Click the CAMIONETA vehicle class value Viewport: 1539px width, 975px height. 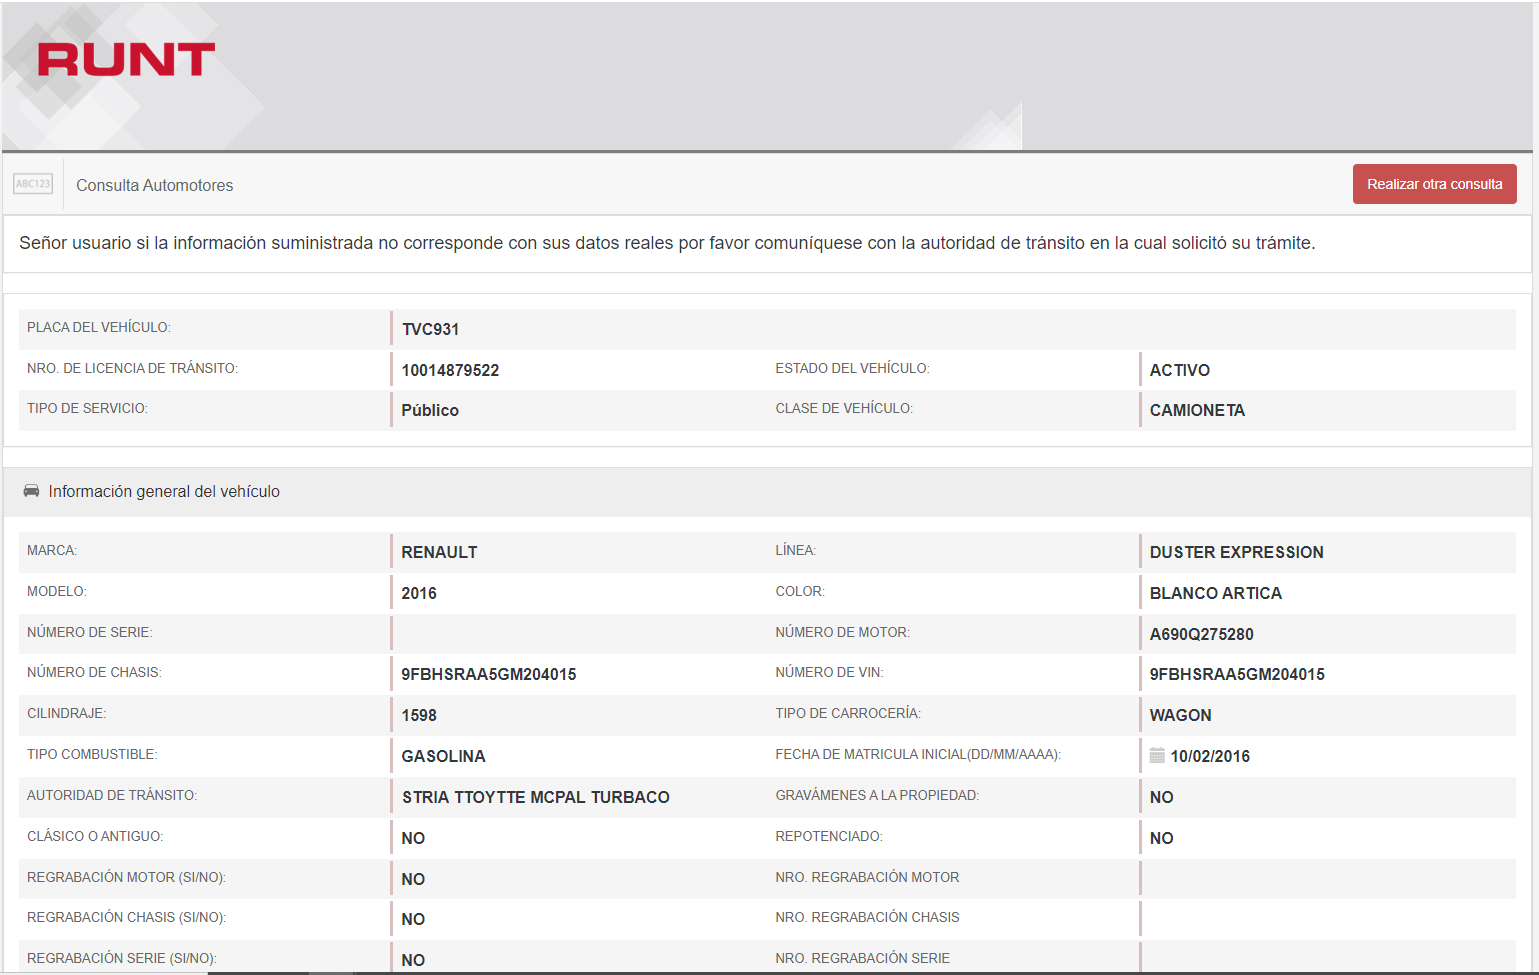[x=1197, y=410]
